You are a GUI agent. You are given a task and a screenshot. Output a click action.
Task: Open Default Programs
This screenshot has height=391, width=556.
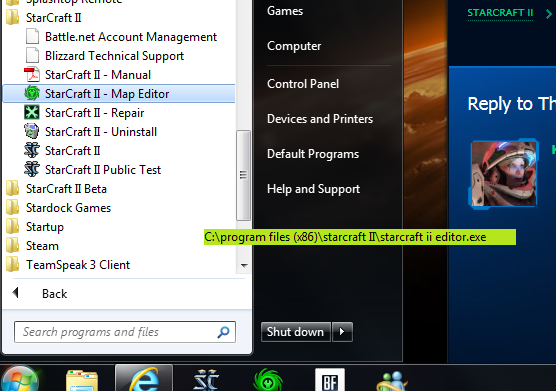click(313, 154)
